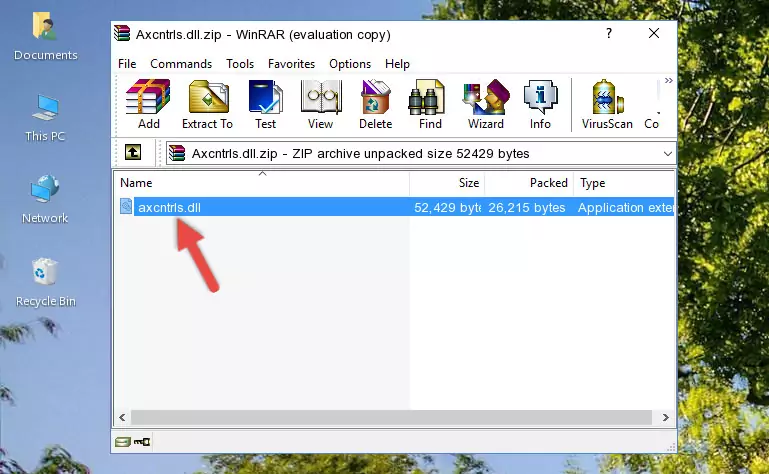Click the title bar help question mark
Viewport: 769px width, 474px height.
click(x=609, y=33)
